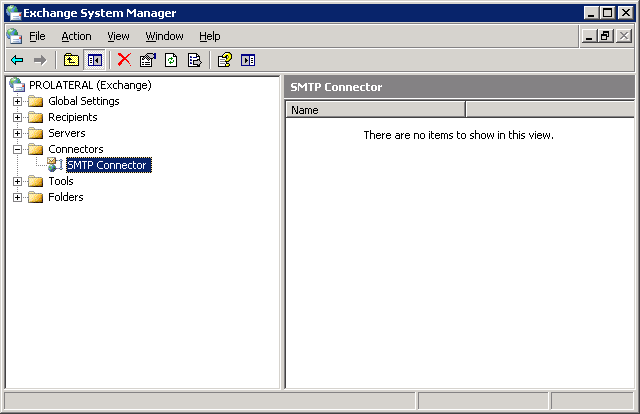Click the blank column header beside Name

(x=550, y=110)
